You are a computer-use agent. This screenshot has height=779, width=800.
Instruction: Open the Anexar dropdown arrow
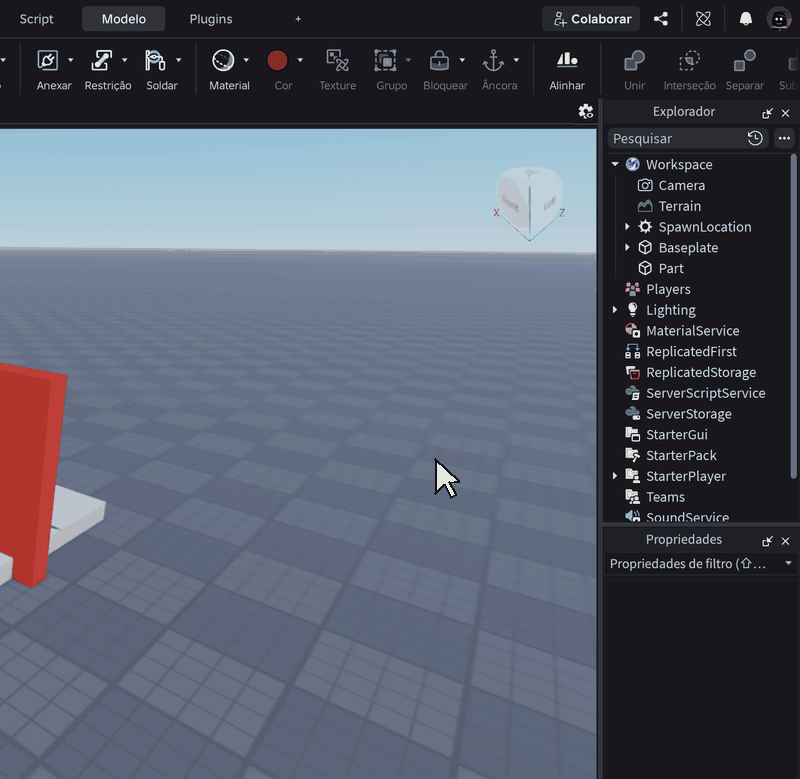point(70,60)
